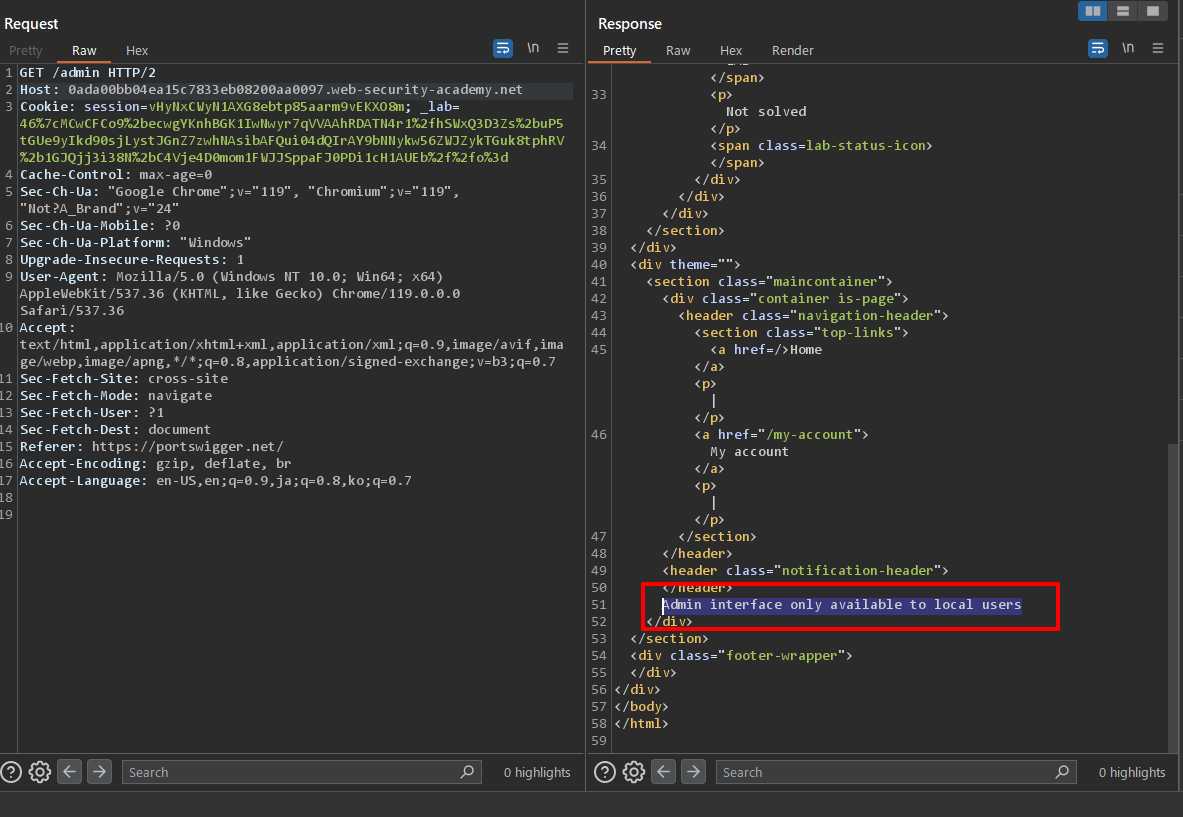
Task: Go to next match in Request search
Action: (x=99, y=772)
